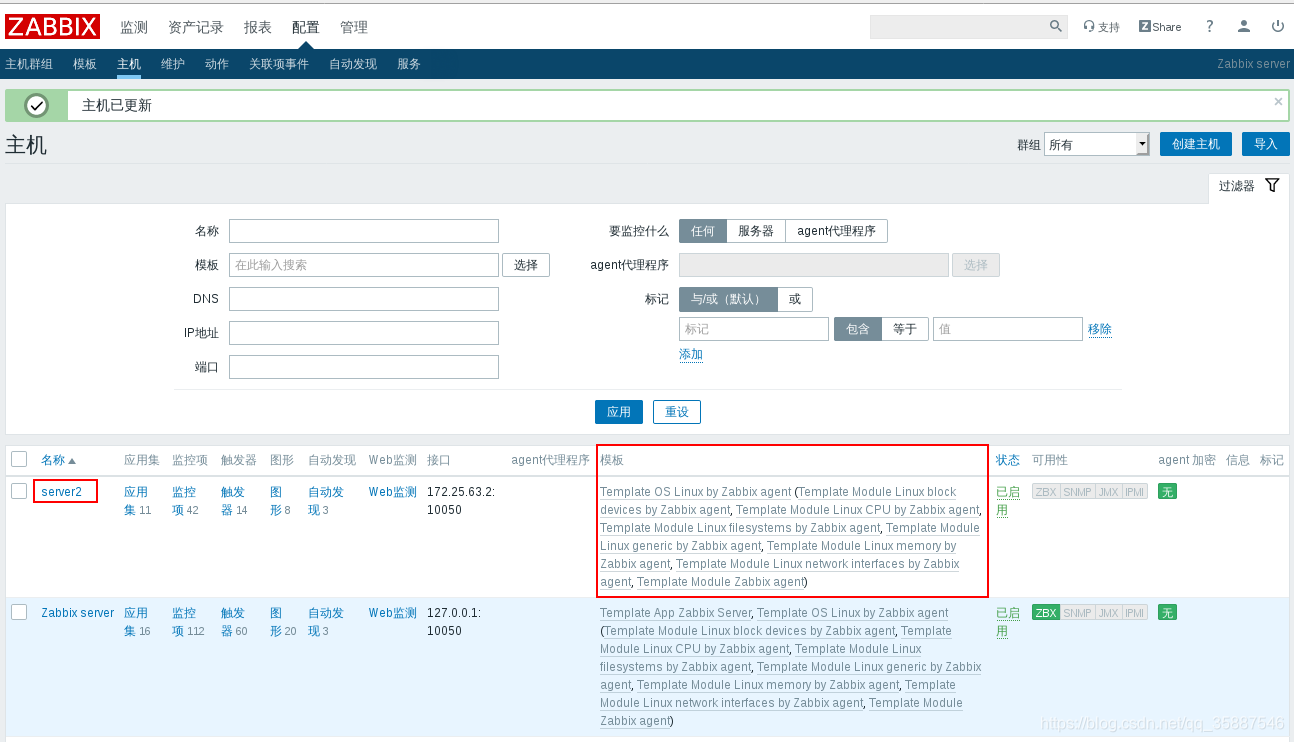Go to 维护 submenu

coord(173,64)
